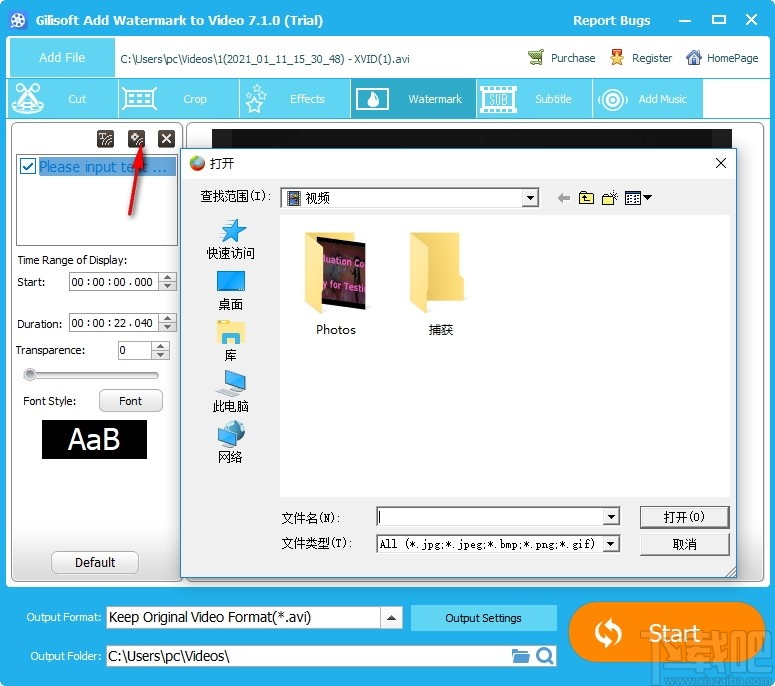This screenshot has height=686, width=775.
Task: Increase the Start time stepper
Action: click(x=168, y=278)
